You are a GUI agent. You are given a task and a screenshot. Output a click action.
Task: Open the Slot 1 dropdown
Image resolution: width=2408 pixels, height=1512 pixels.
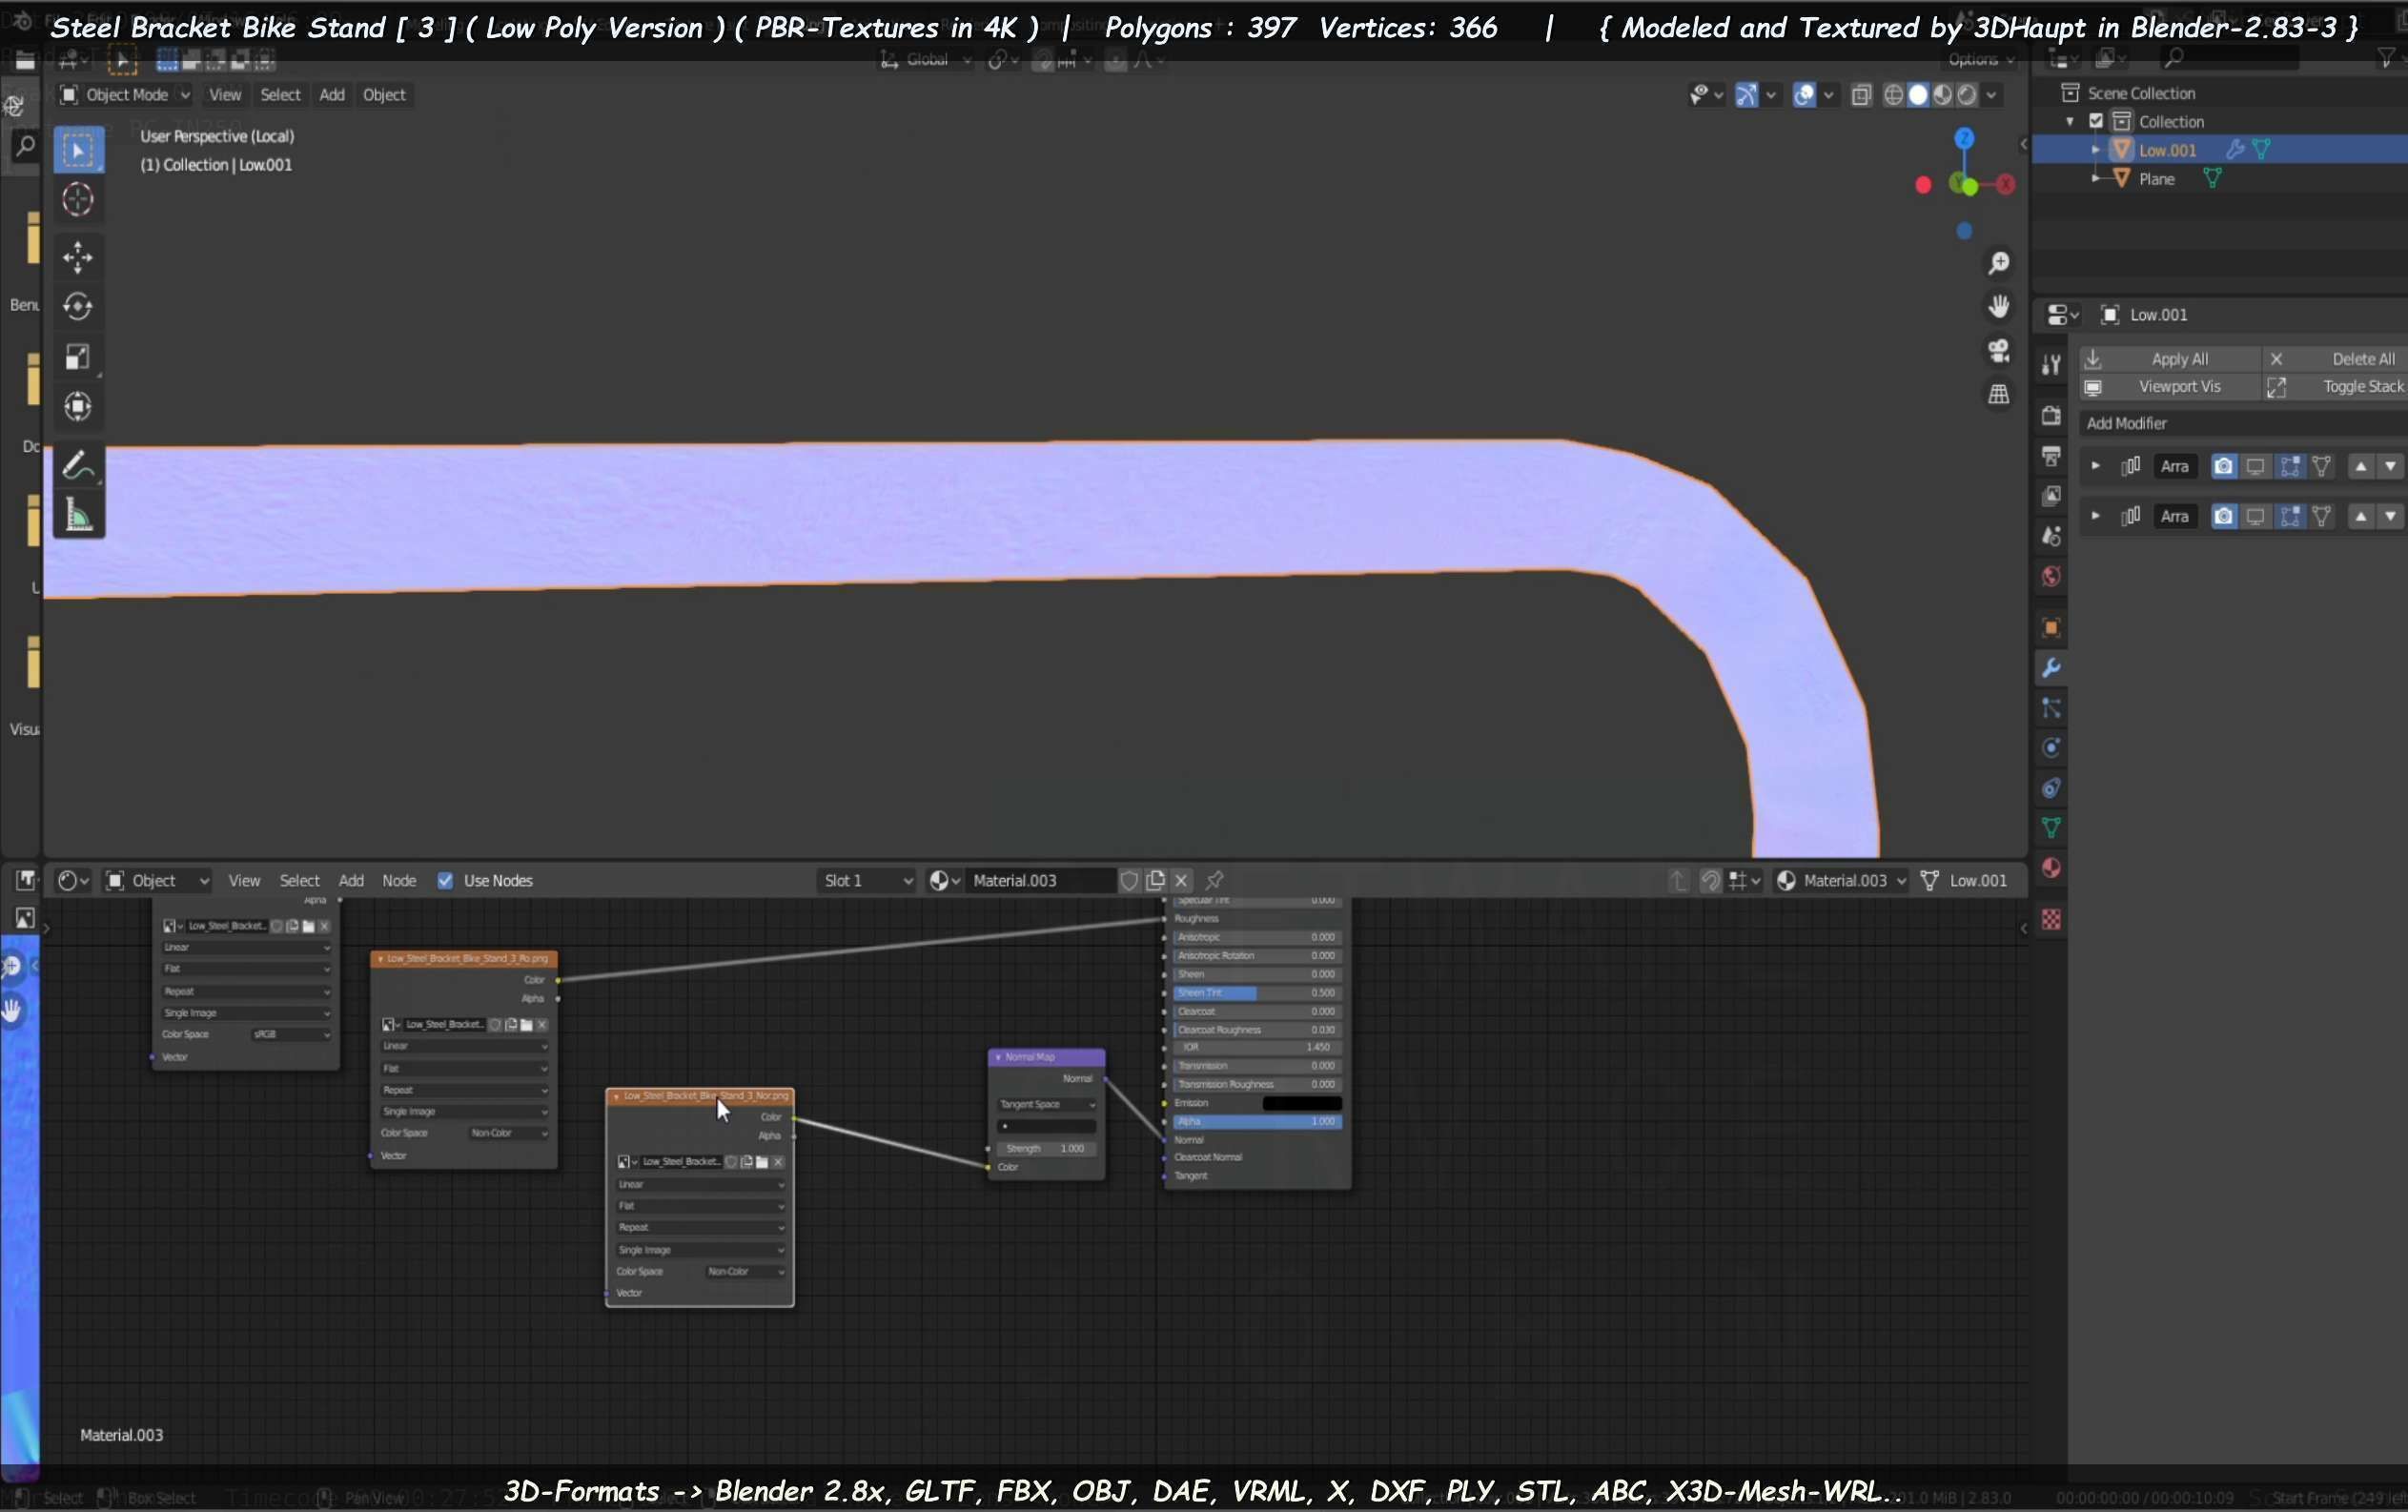click(x=866, y=880)
